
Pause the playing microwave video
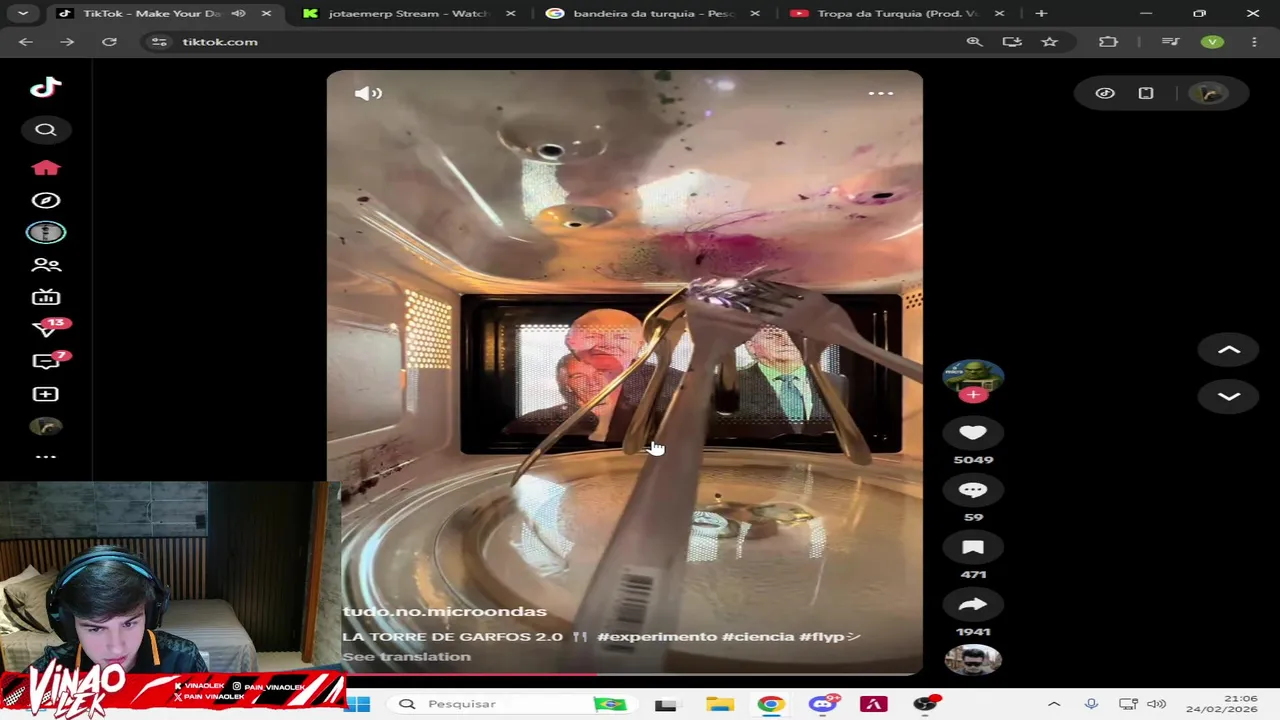[624, 372]
